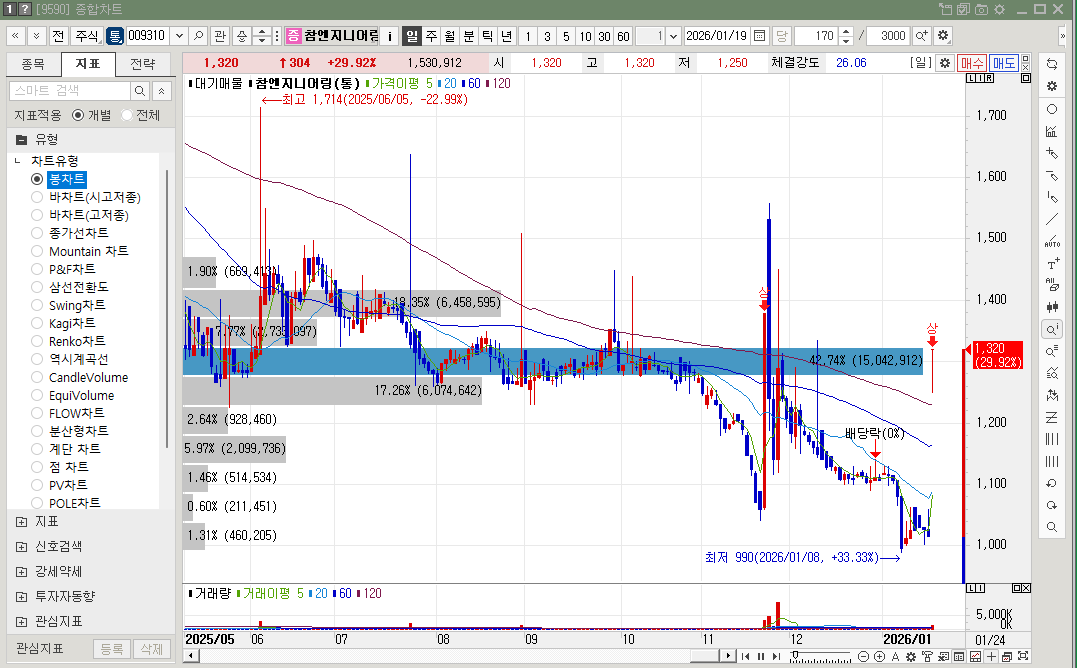
Task: Click the 매수 buy button
Action: pyautogui.click(x=972, y=63)
